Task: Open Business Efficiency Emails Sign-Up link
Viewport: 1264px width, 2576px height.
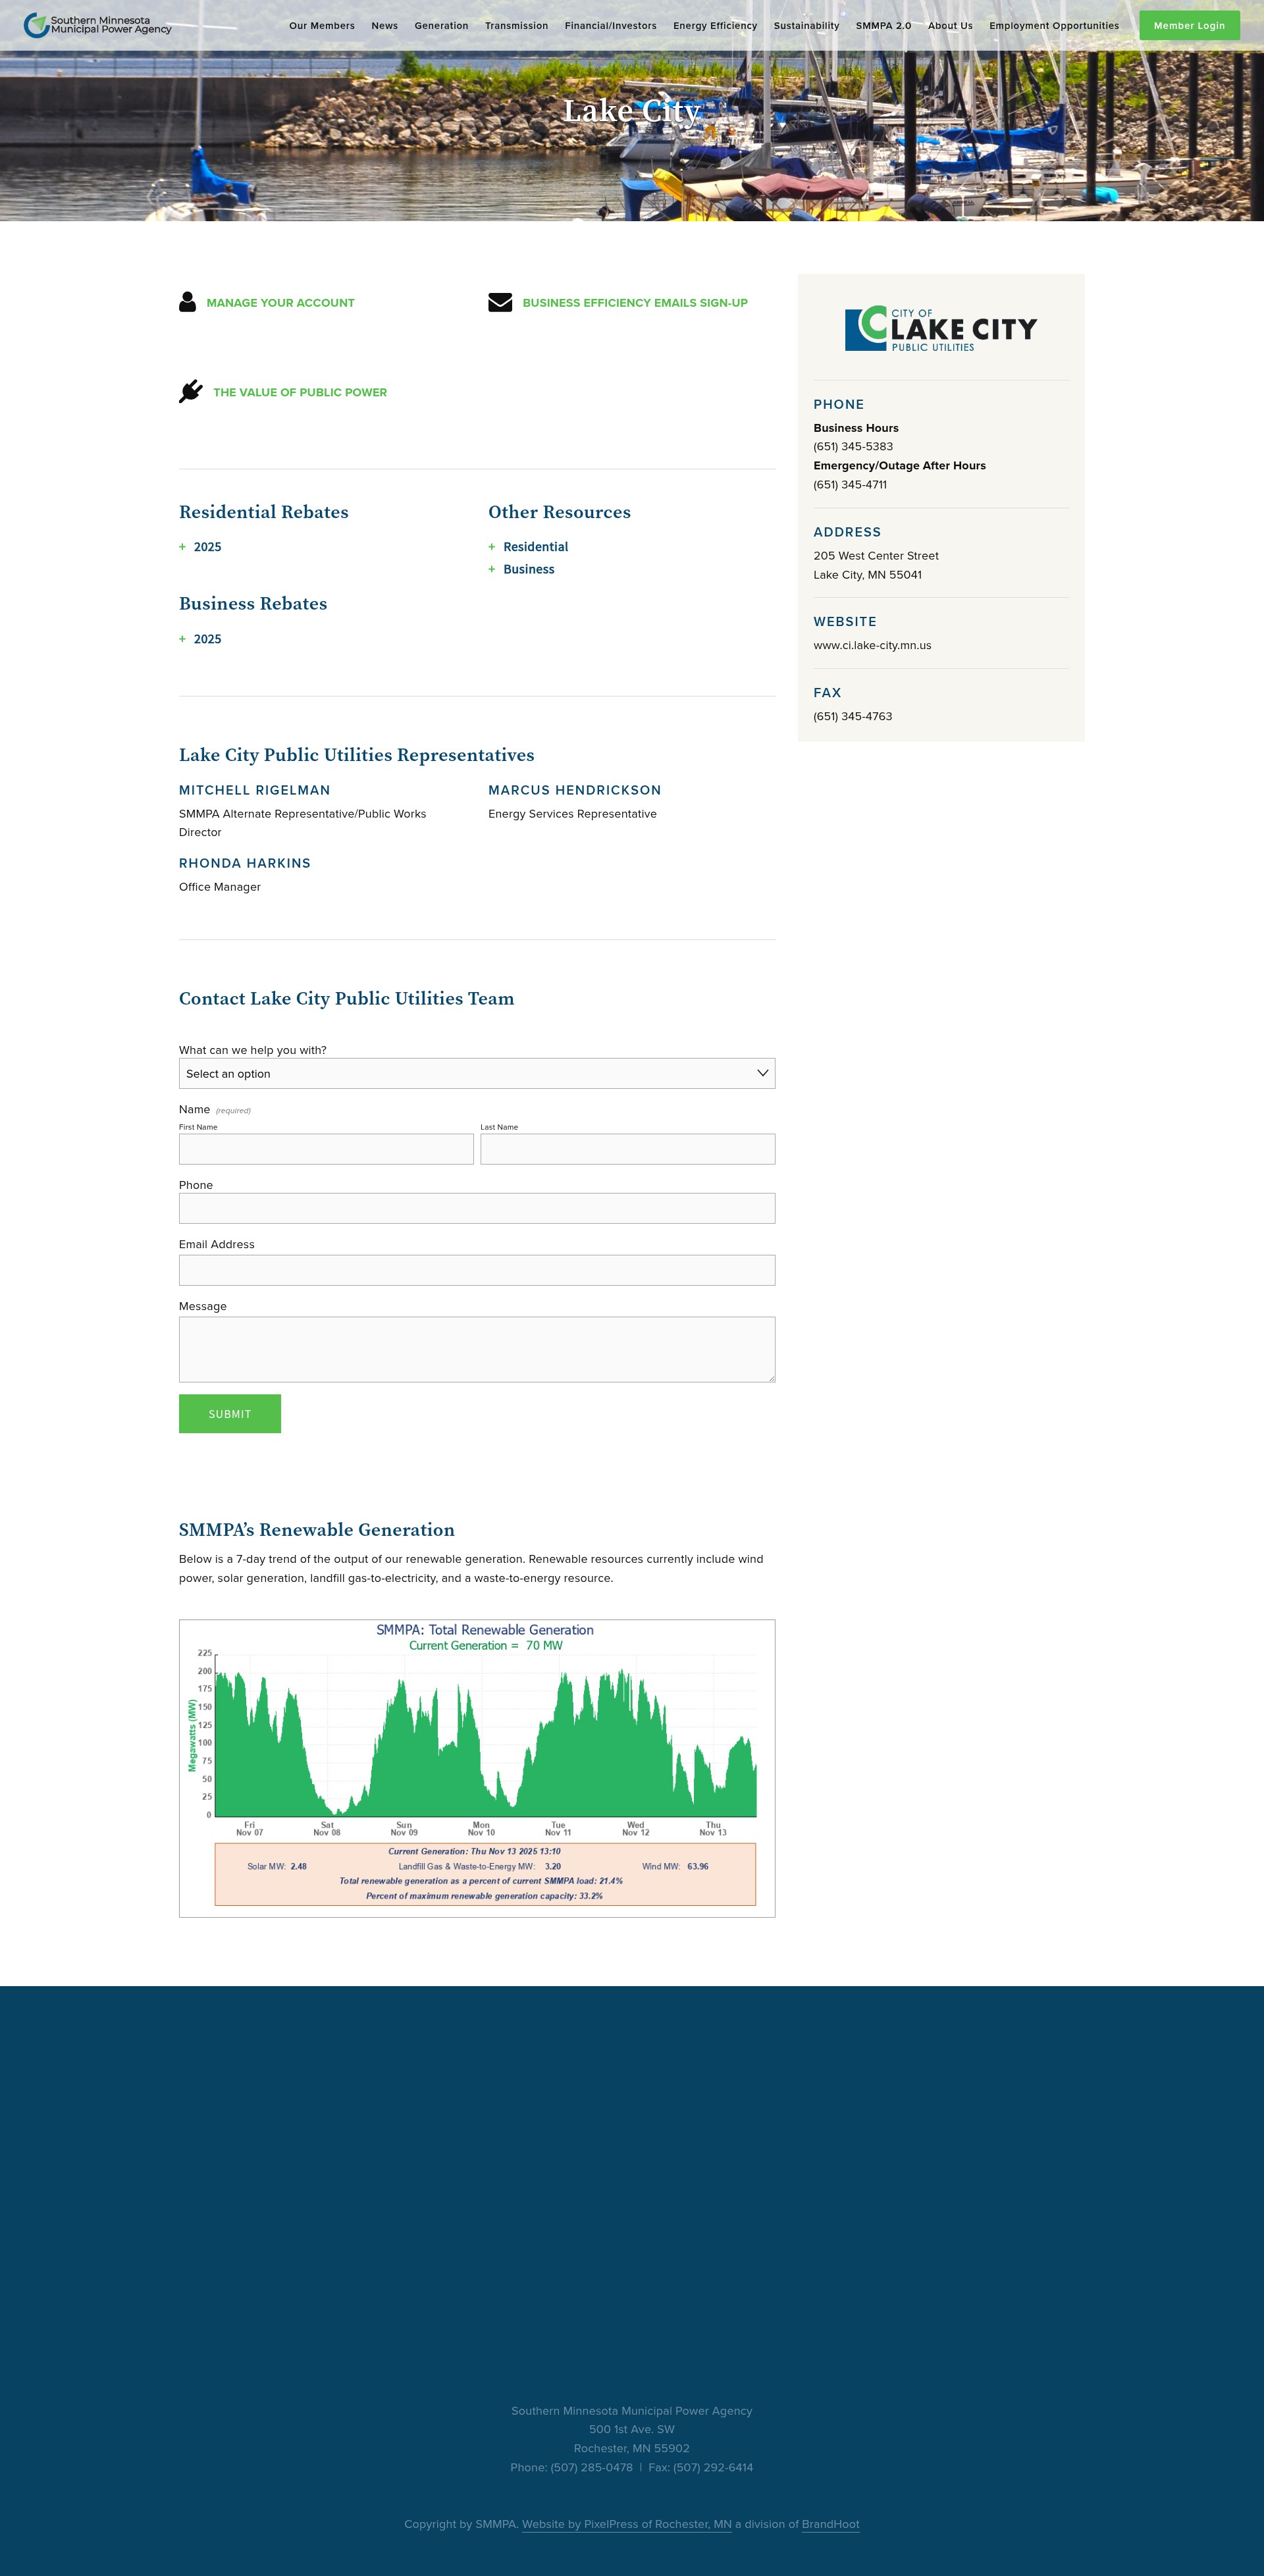Action: coord(635,303)
